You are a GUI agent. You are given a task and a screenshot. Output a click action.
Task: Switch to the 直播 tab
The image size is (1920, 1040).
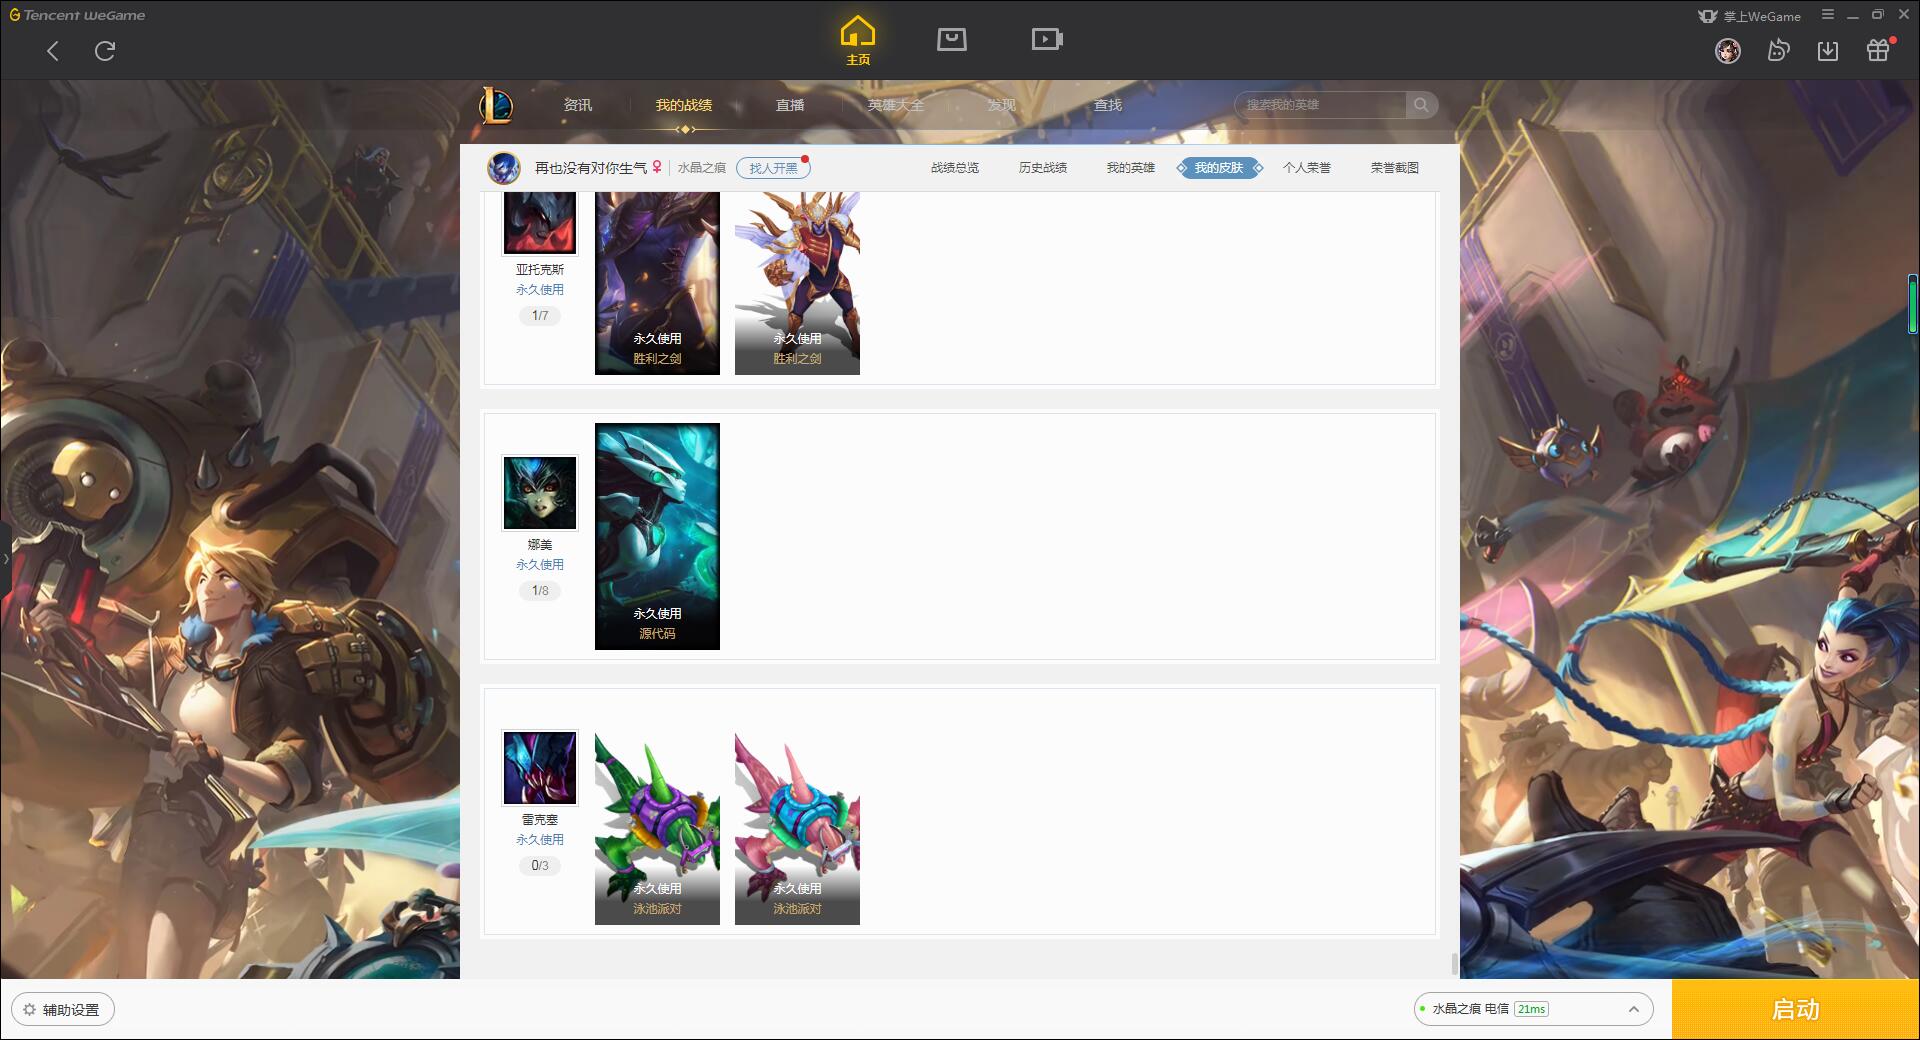pyautogui.click(x=790, y=105)
